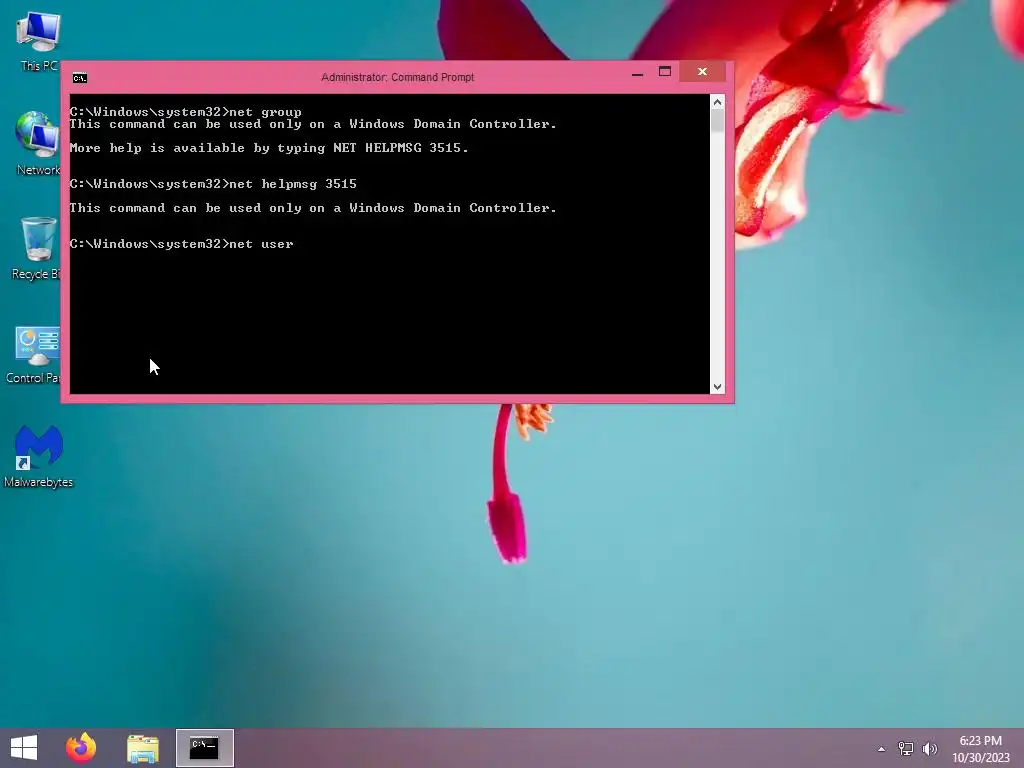Screen dimensions: 1024x768
Task: Click the 'net user' command line
Action: tap(182, 244)
